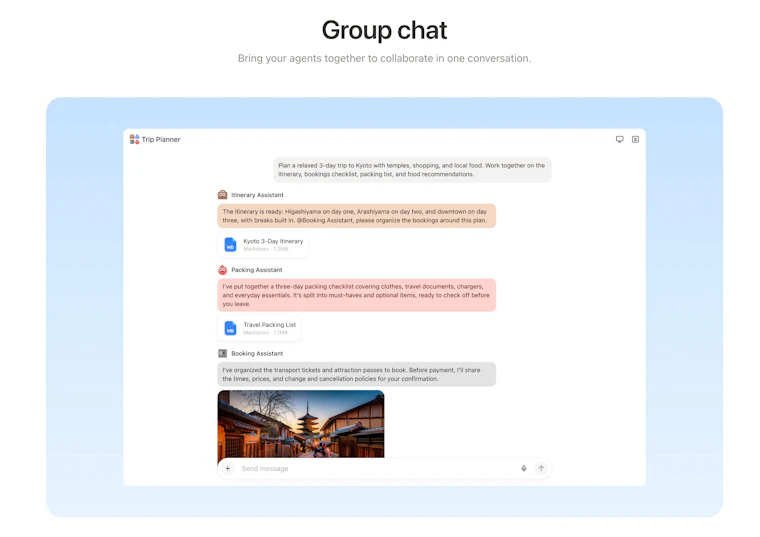Click the Trip Planner title
This screenshot has width=760, height=537.
pos(161,140)
